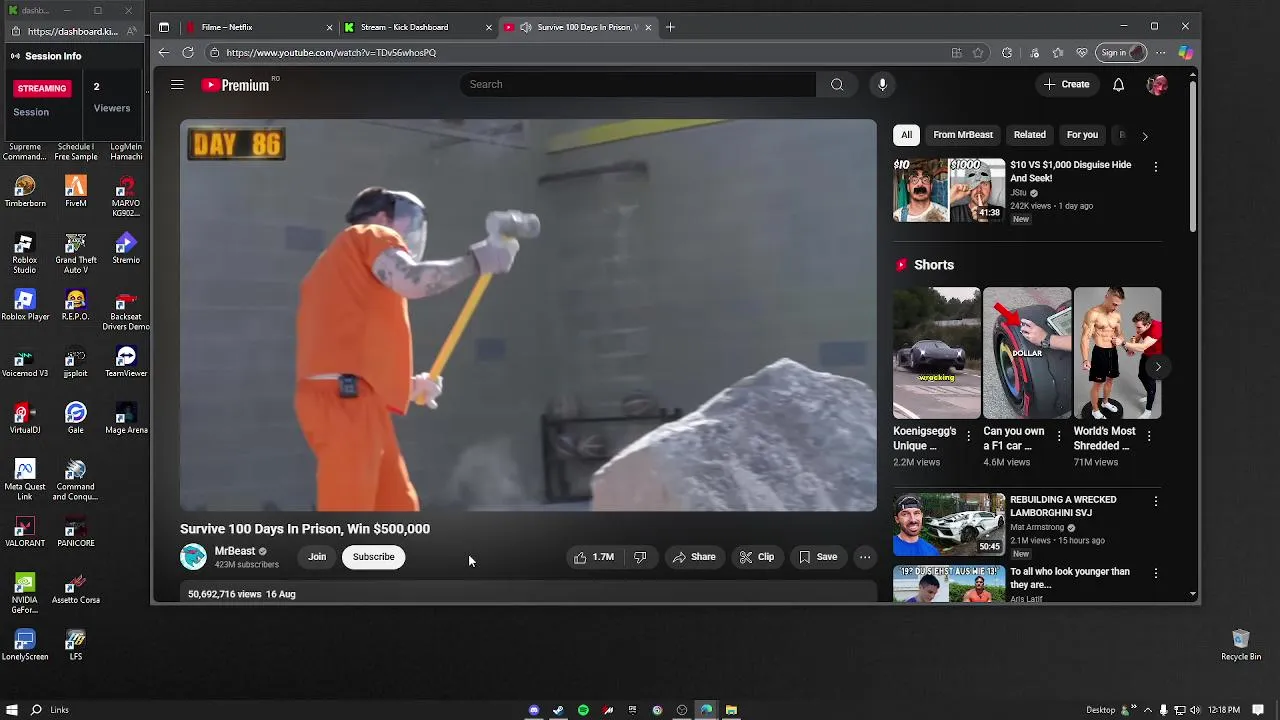Open options for Rebuilding a Wrecked Lamborghini video
Viewport: 1280px width, 720px height.
coord(1156,501)
